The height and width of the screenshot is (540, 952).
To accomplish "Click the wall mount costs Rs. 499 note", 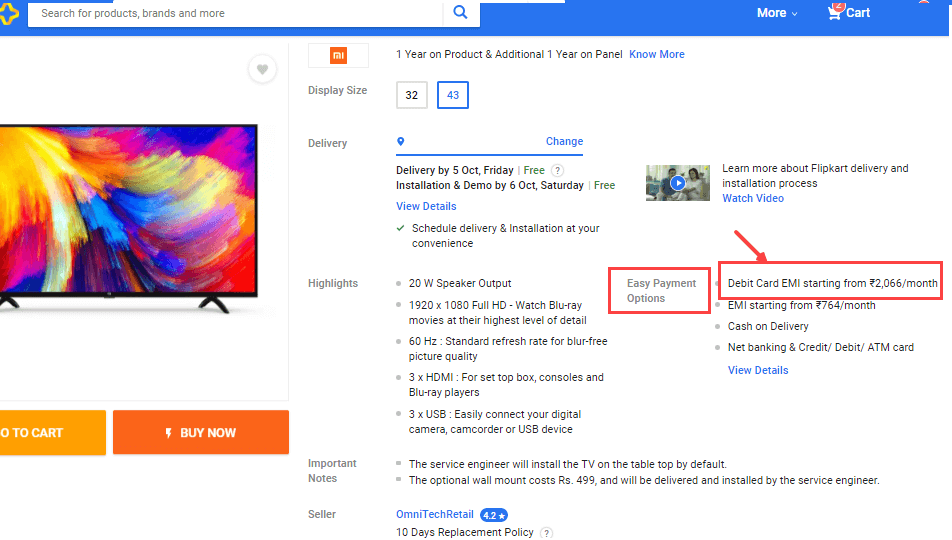I will 644,480.
